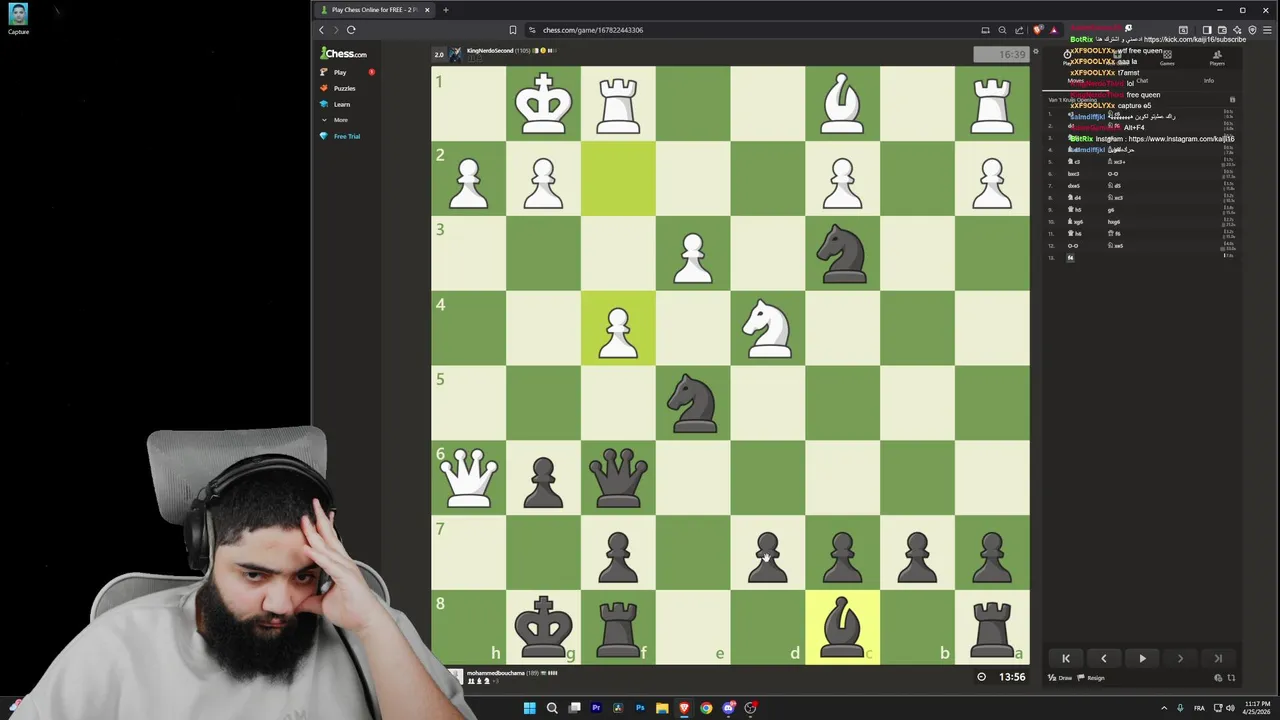Viewport: 1280px width, 720px height.
Task: Open Brave browser from taskbar
Action: 684,708
